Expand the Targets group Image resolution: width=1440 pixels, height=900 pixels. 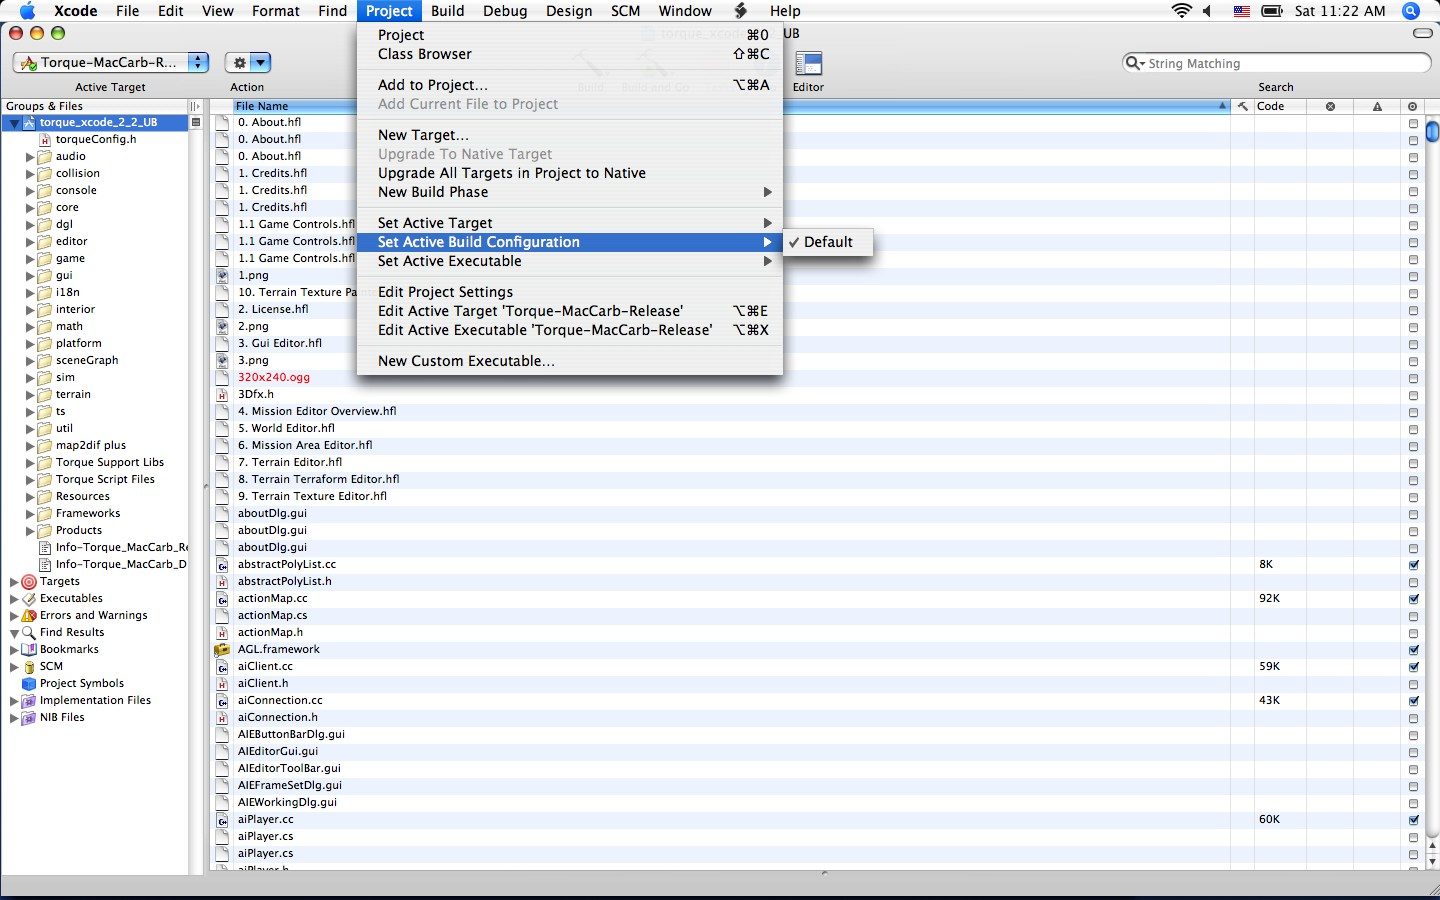click(14, 582)
